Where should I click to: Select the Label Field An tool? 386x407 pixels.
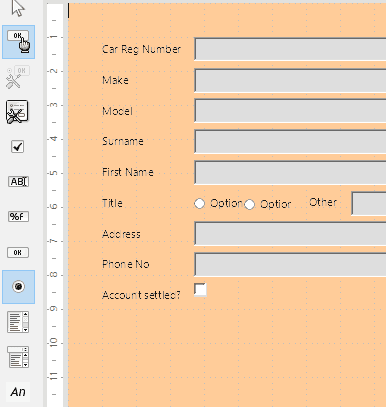(x=18, y=392)
